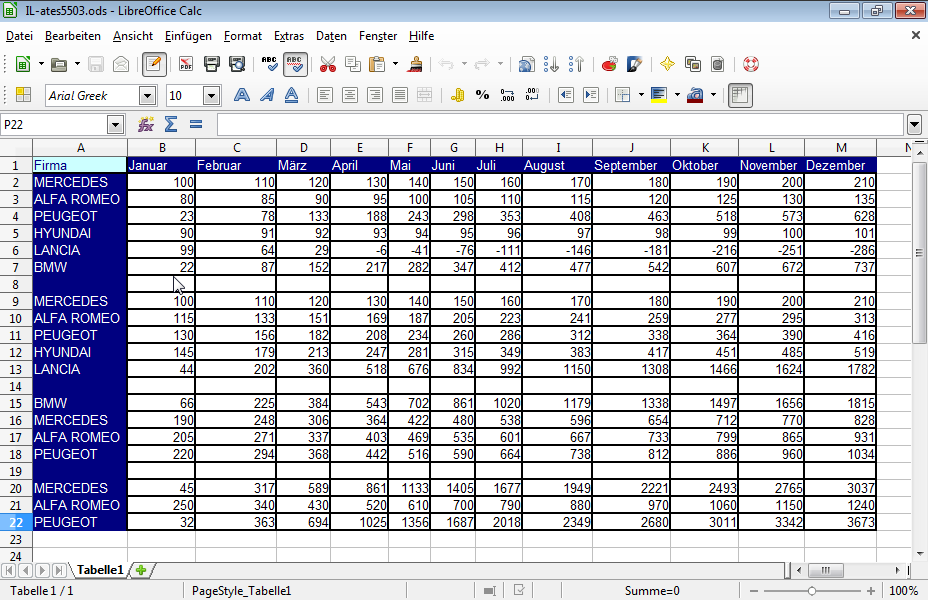928x600 pixels.
Task: Toggle edit file mode
Action: click(x=154, y=64)
